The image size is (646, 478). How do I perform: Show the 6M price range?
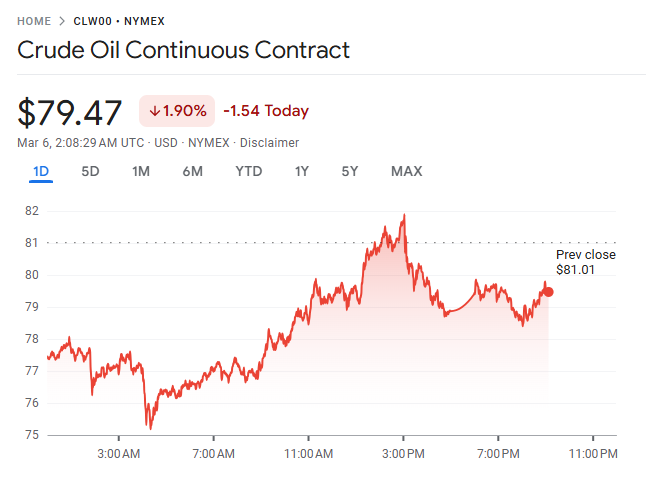pos(192,171)
